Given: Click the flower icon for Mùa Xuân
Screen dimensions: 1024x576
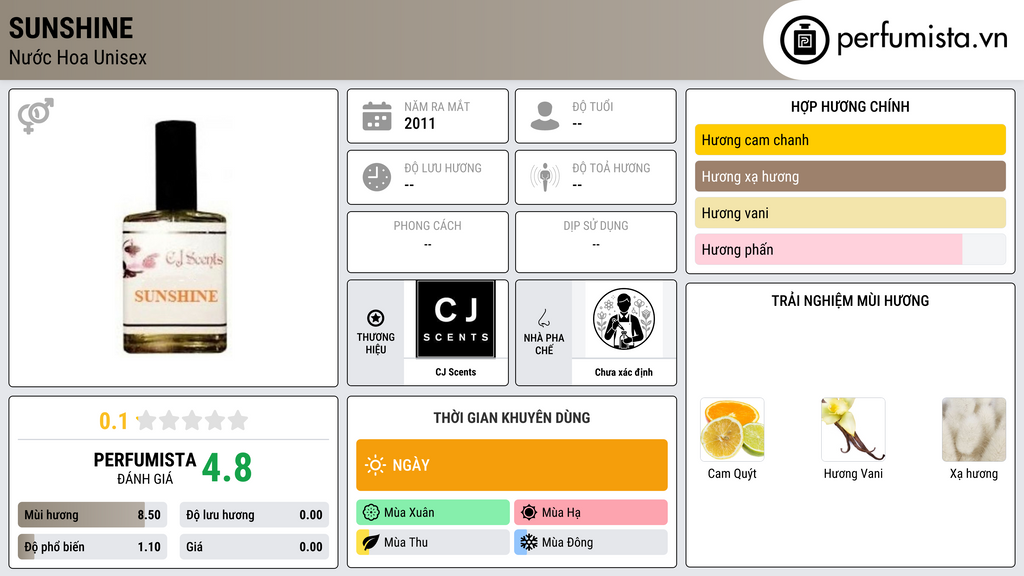Looking at the screenshot, I should click(x=371, y=513).
